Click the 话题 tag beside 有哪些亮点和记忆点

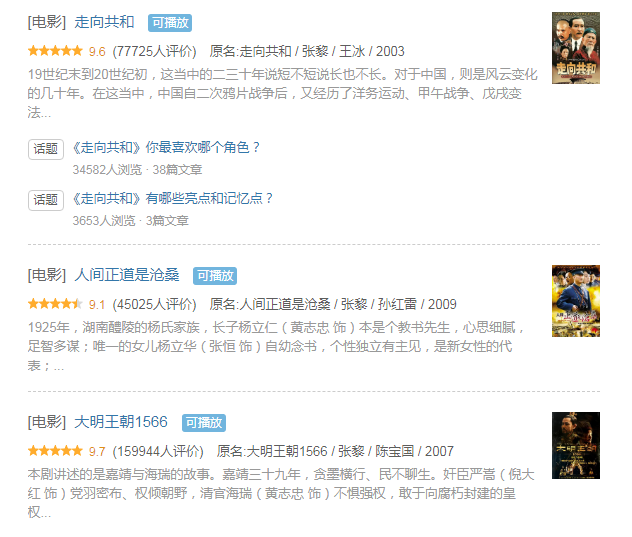[46, 200]
